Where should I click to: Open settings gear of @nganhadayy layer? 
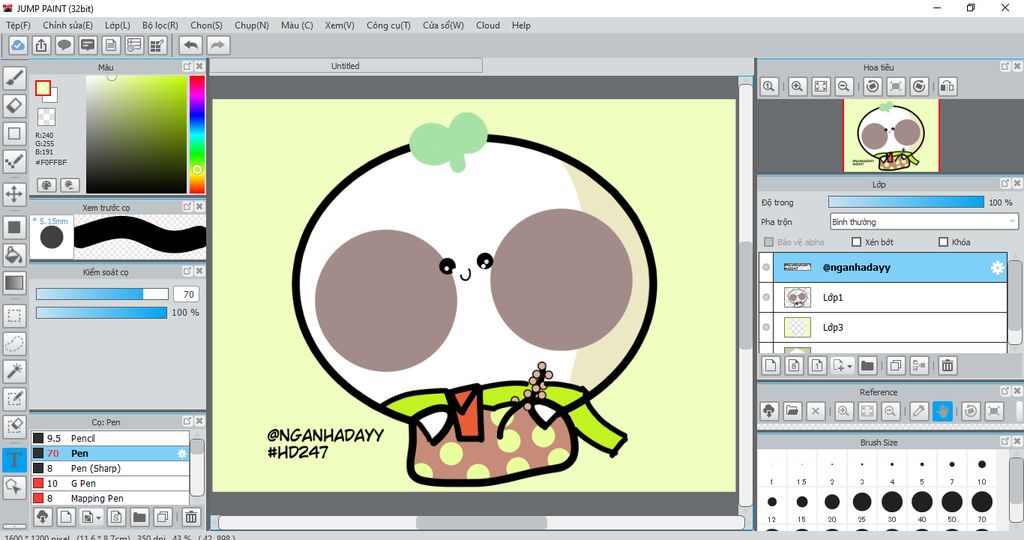(x=997, y=268)
